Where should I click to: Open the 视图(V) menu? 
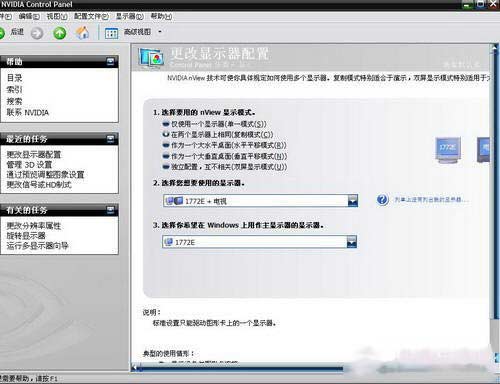[x=57, y=16]
